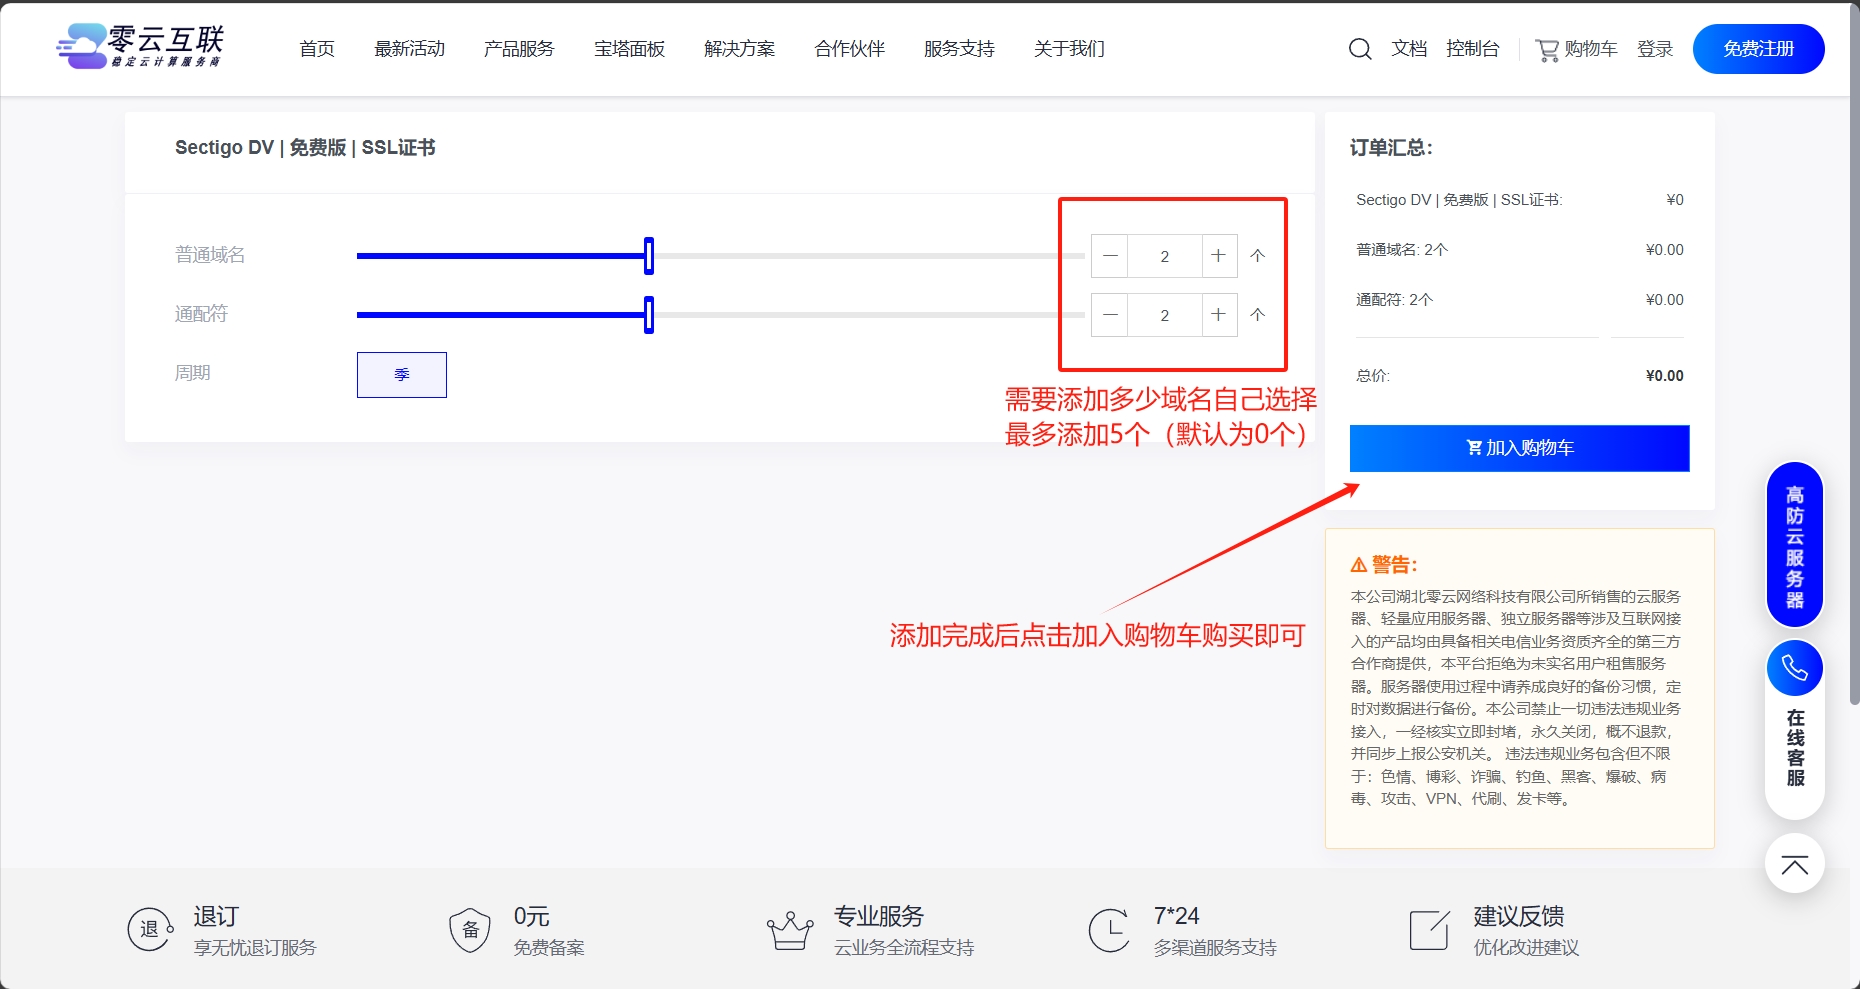This screenshot has width=1860, height=989.
Task: Click 加入购物车 button
Action: [1519, 448]
